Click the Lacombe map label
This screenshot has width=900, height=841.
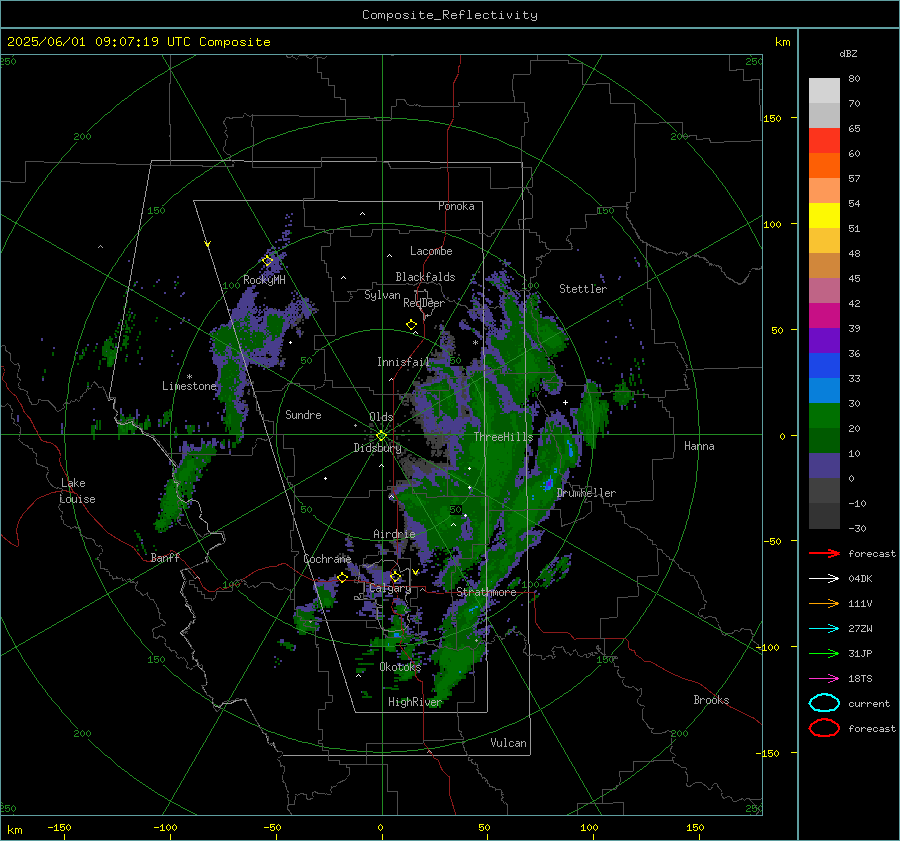pos(431,251)
